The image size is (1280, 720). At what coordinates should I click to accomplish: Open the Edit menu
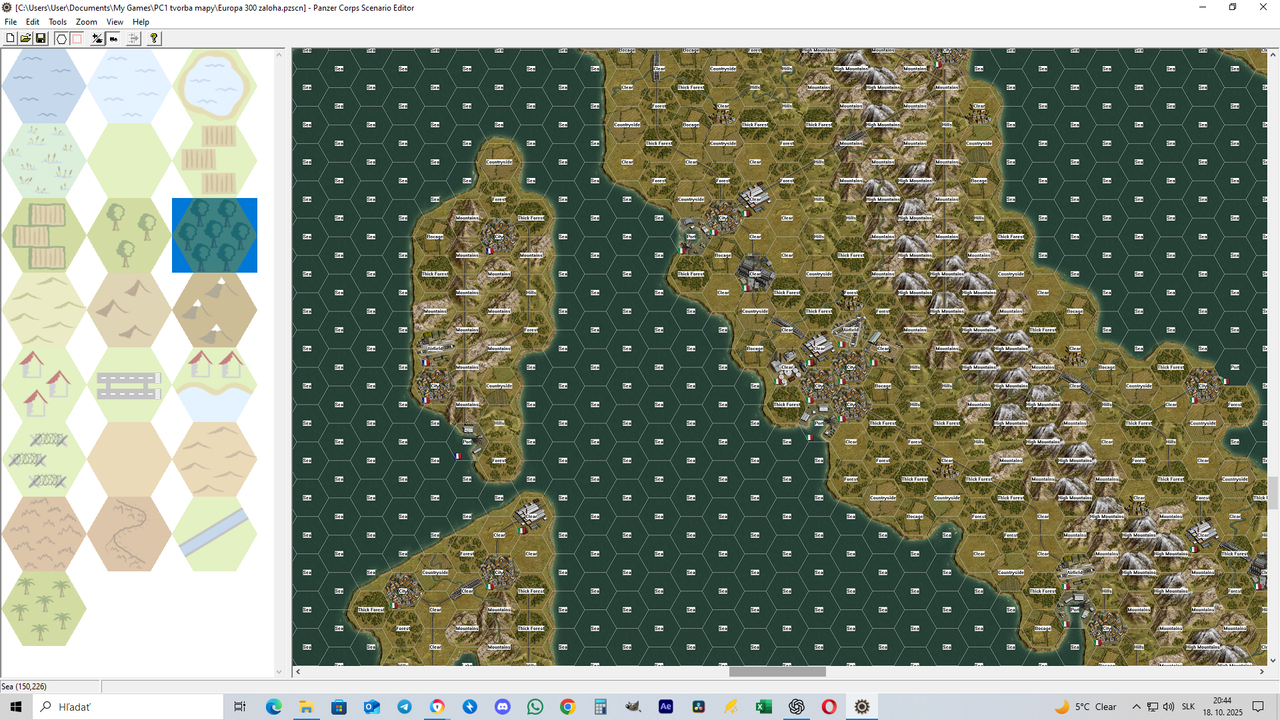[x=33, y=22]
